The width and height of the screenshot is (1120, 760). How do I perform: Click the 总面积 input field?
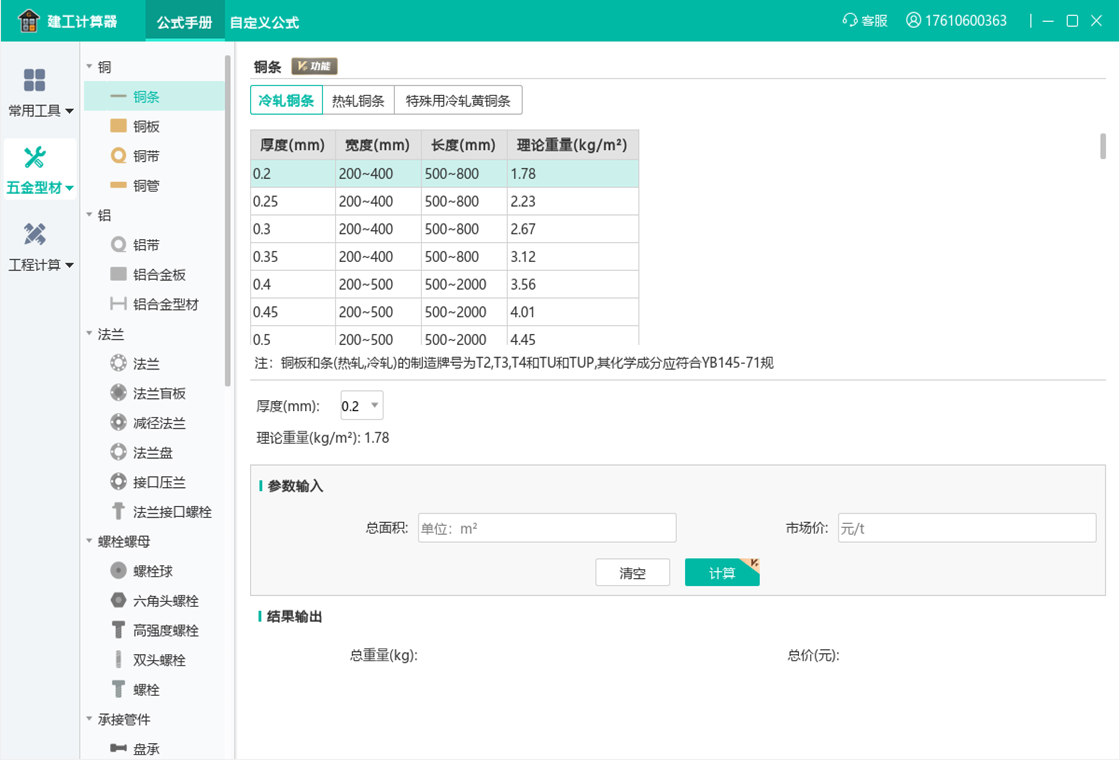tap(547, 528)
